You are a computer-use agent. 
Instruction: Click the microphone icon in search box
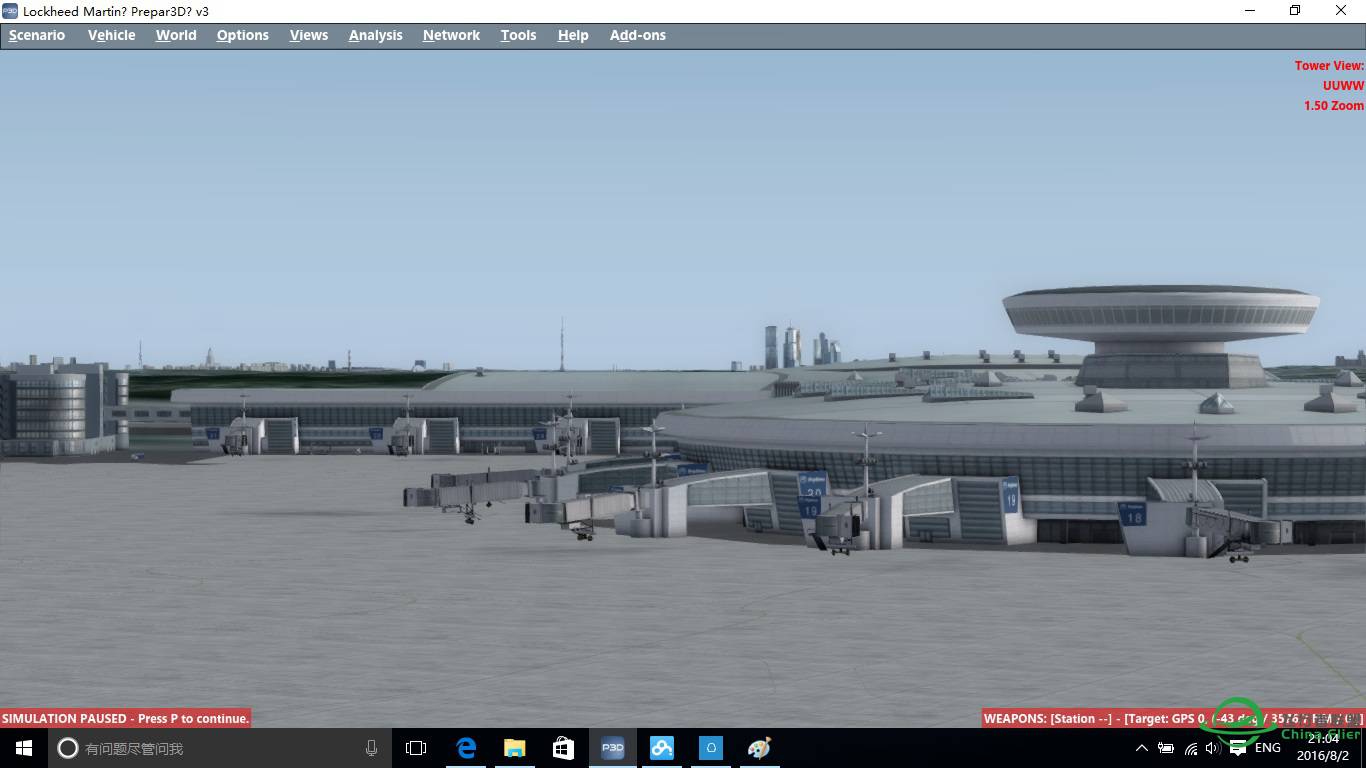[x=371, y=748]
